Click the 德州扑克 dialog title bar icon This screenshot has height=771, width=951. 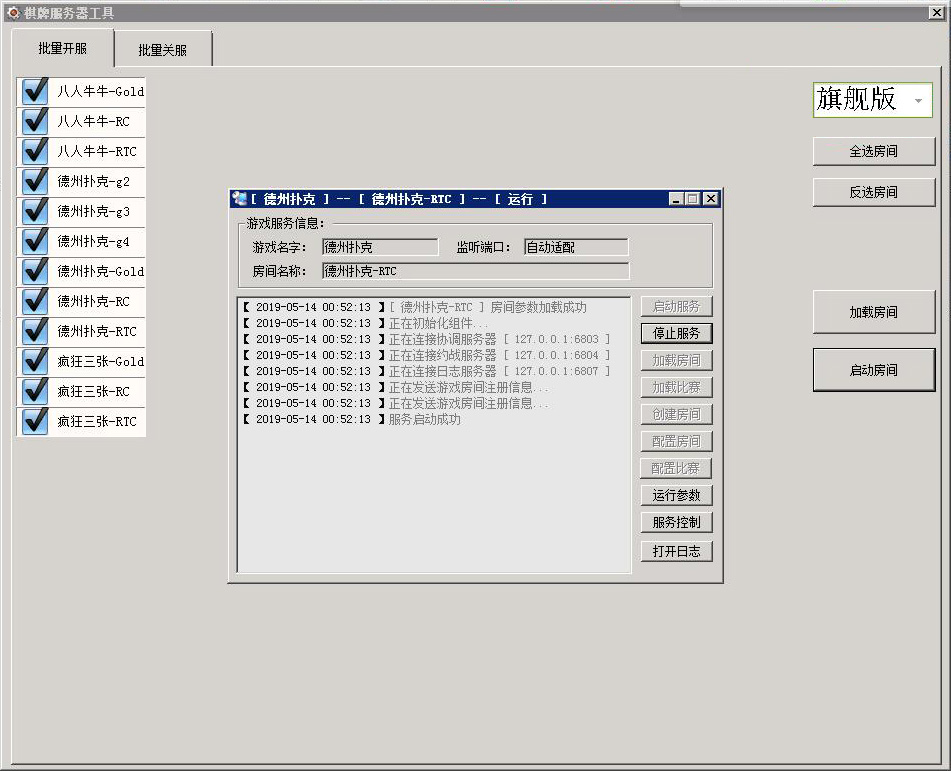240,199
